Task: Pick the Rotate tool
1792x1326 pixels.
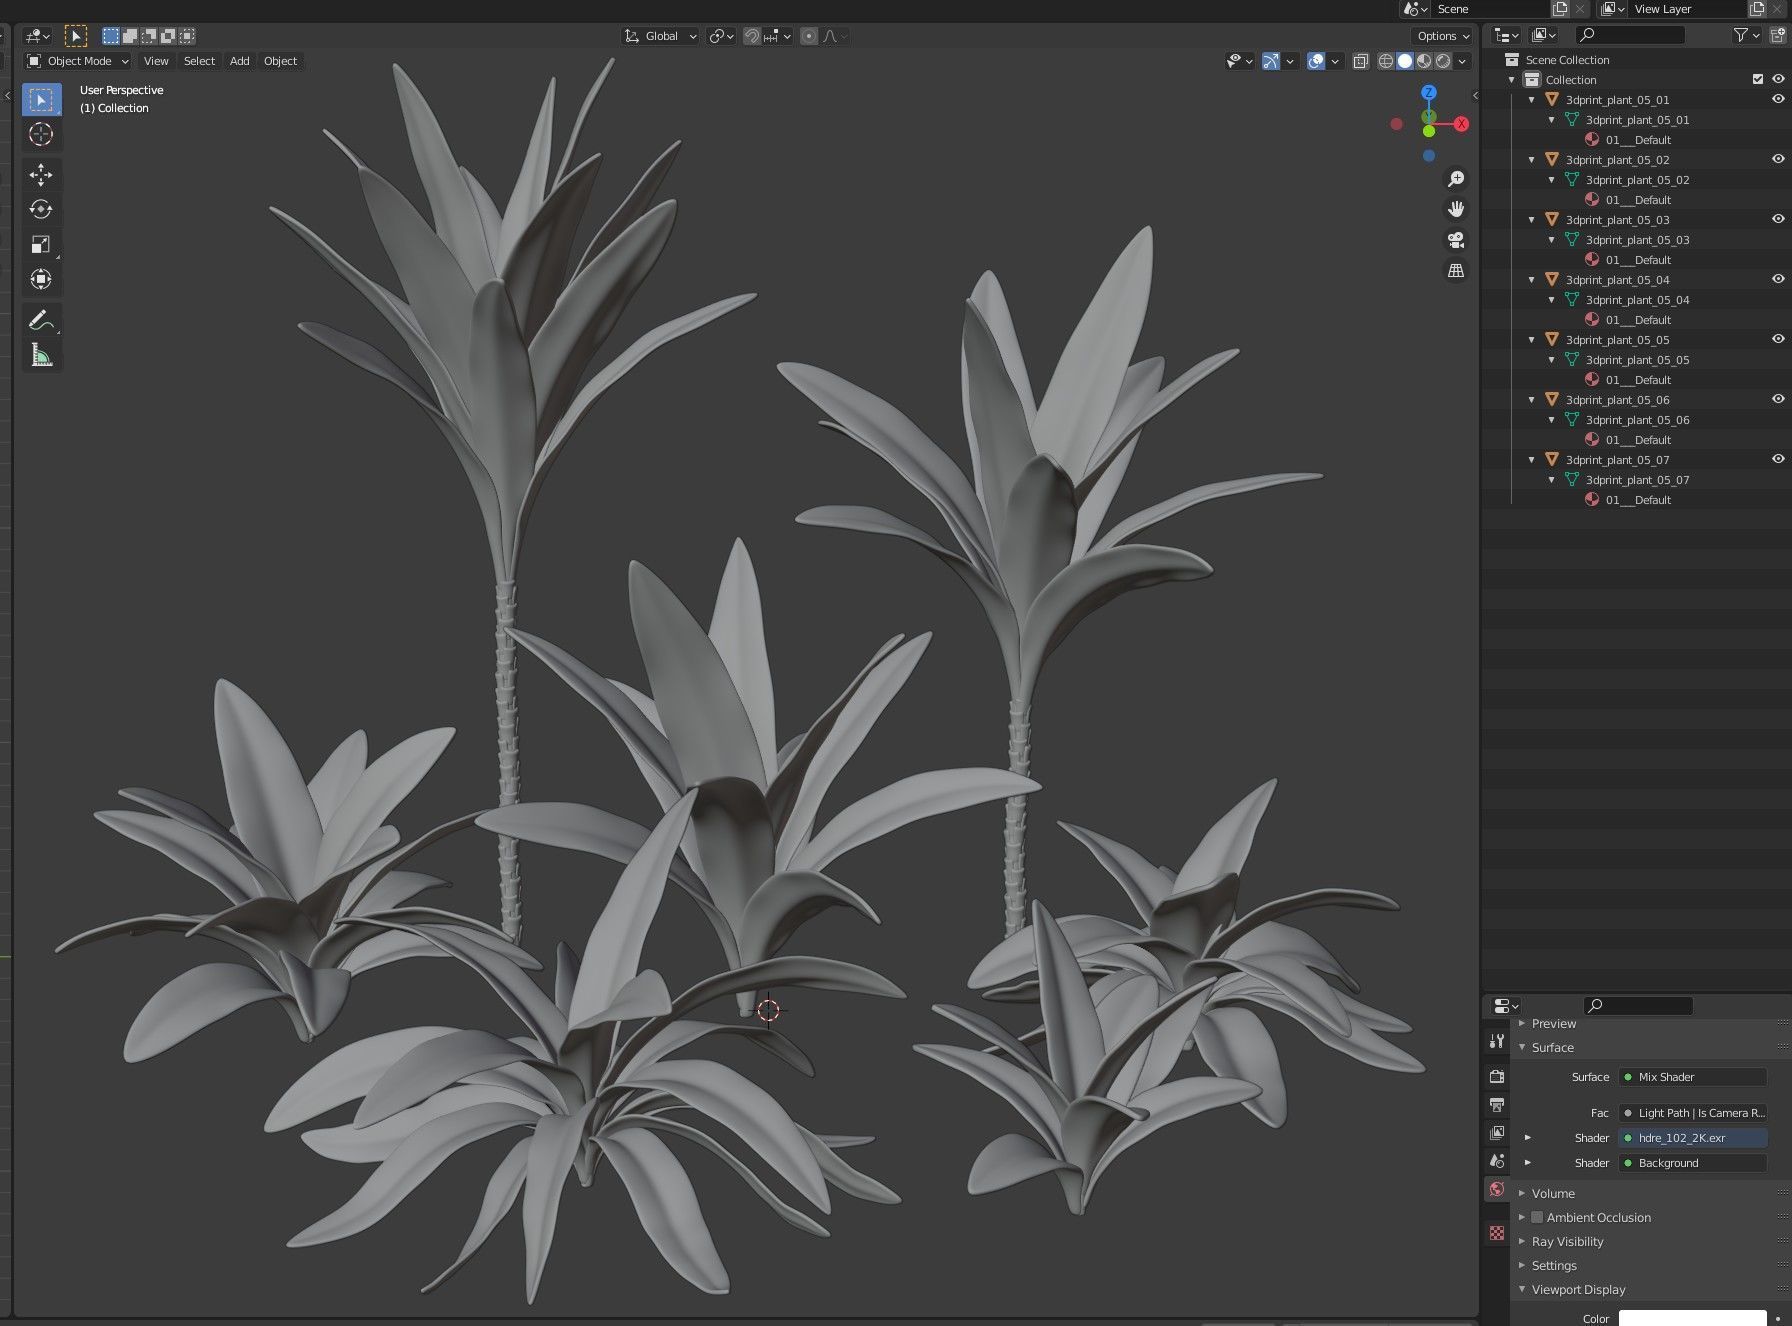Action: (41, 210)
